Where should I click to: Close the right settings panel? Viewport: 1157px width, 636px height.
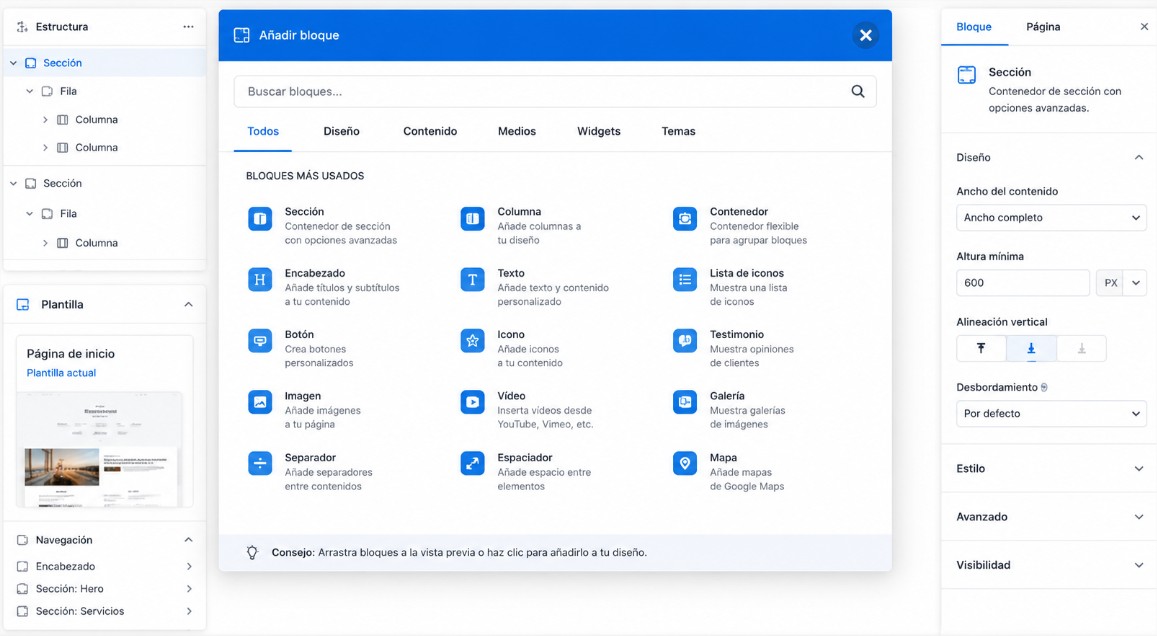(1144, 27)
